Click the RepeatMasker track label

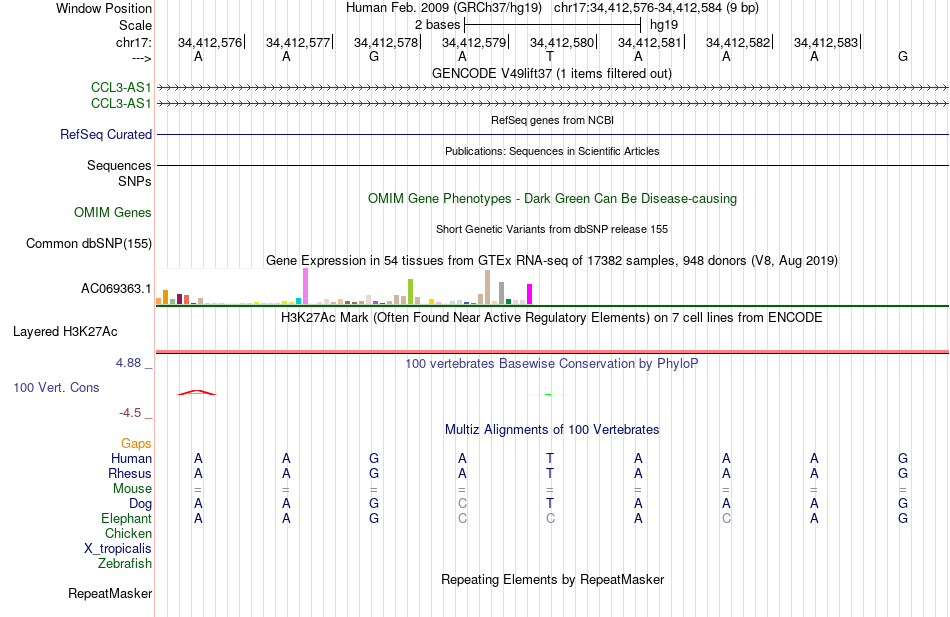coord(110,593)
